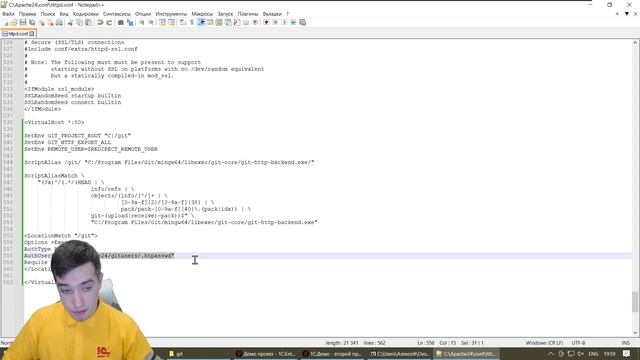Open the Инструменты menu
Viewport: 640px width, 360px height.
point(171,14)
